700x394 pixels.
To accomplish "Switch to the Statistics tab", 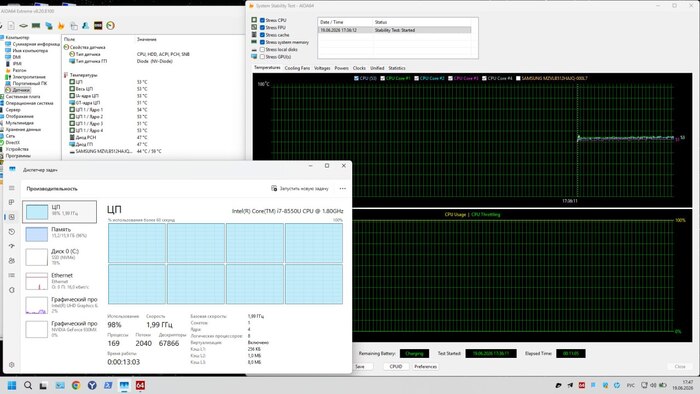I will (397, 68).
